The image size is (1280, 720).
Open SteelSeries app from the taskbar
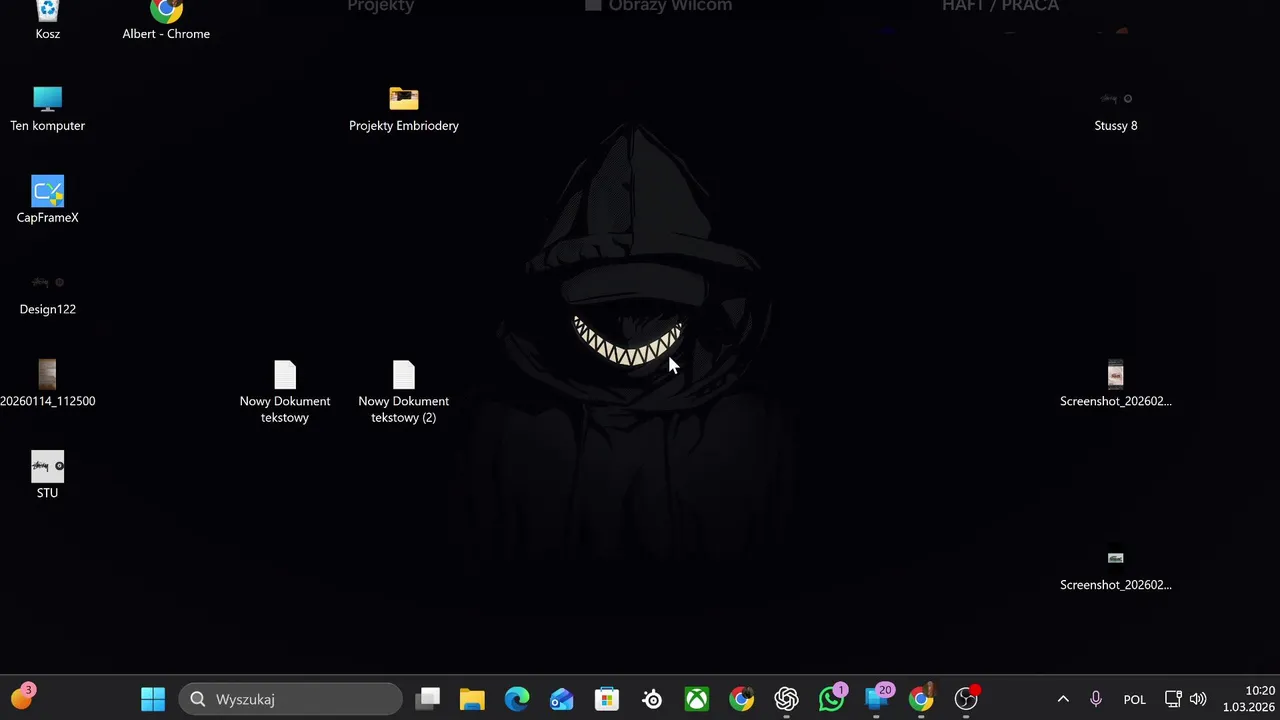(x=652, y=699)
